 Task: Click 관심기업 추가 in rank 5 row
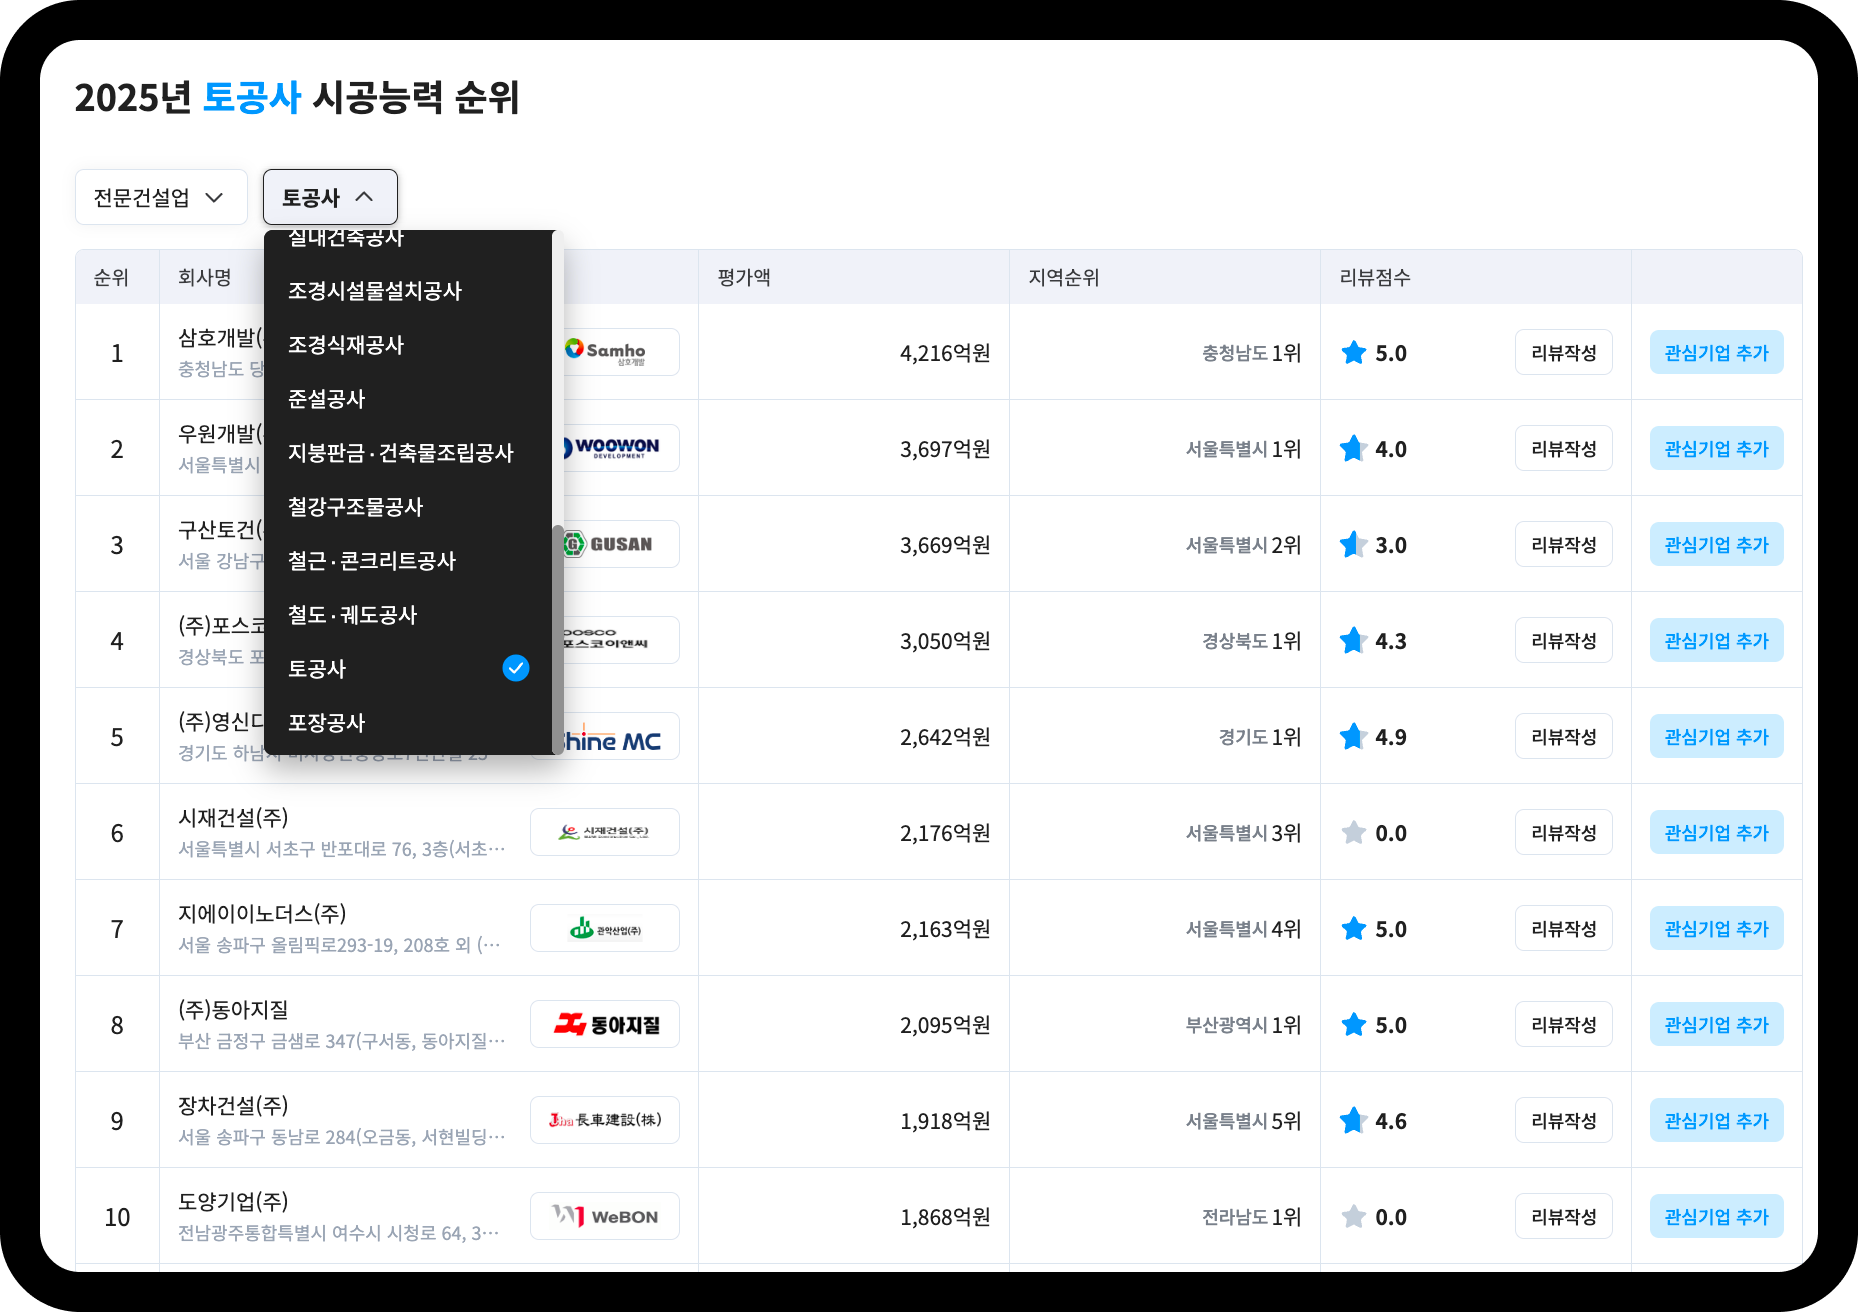(1717, 736)
